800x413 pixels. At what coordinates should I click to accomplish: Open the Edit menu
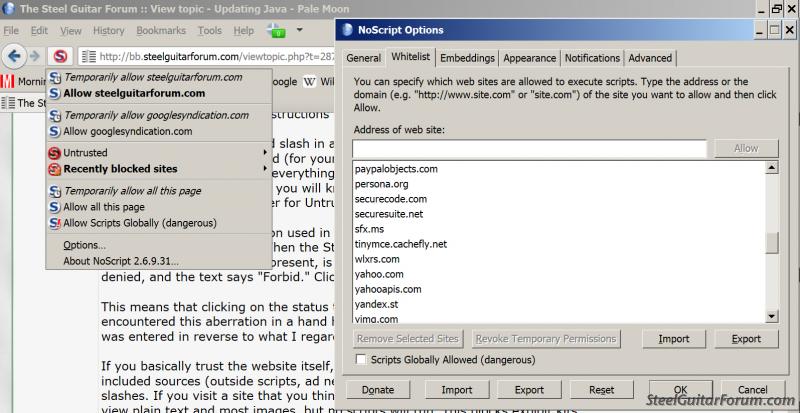click(39, 31)
